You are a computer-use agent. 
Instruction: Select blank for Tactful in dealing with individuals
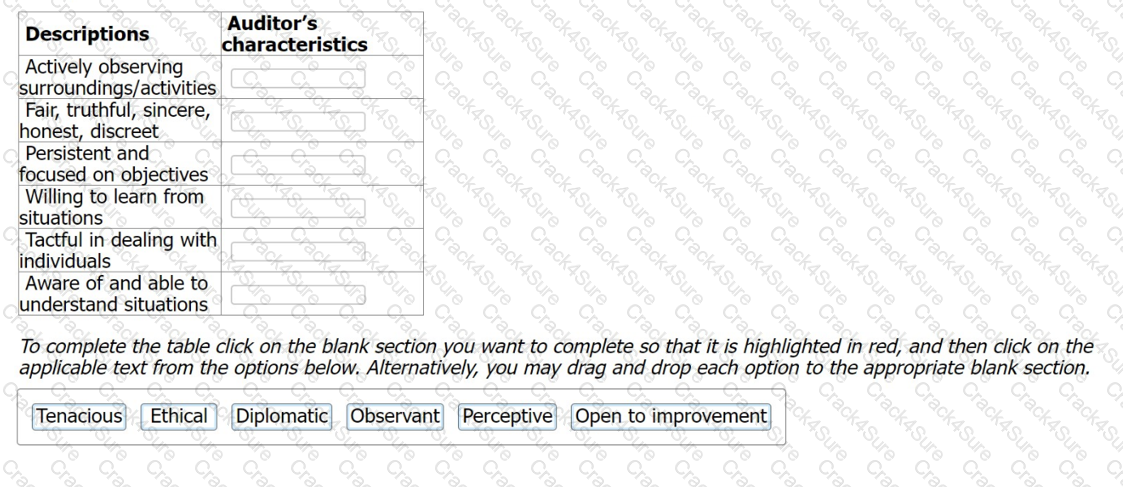coord(298,251)
